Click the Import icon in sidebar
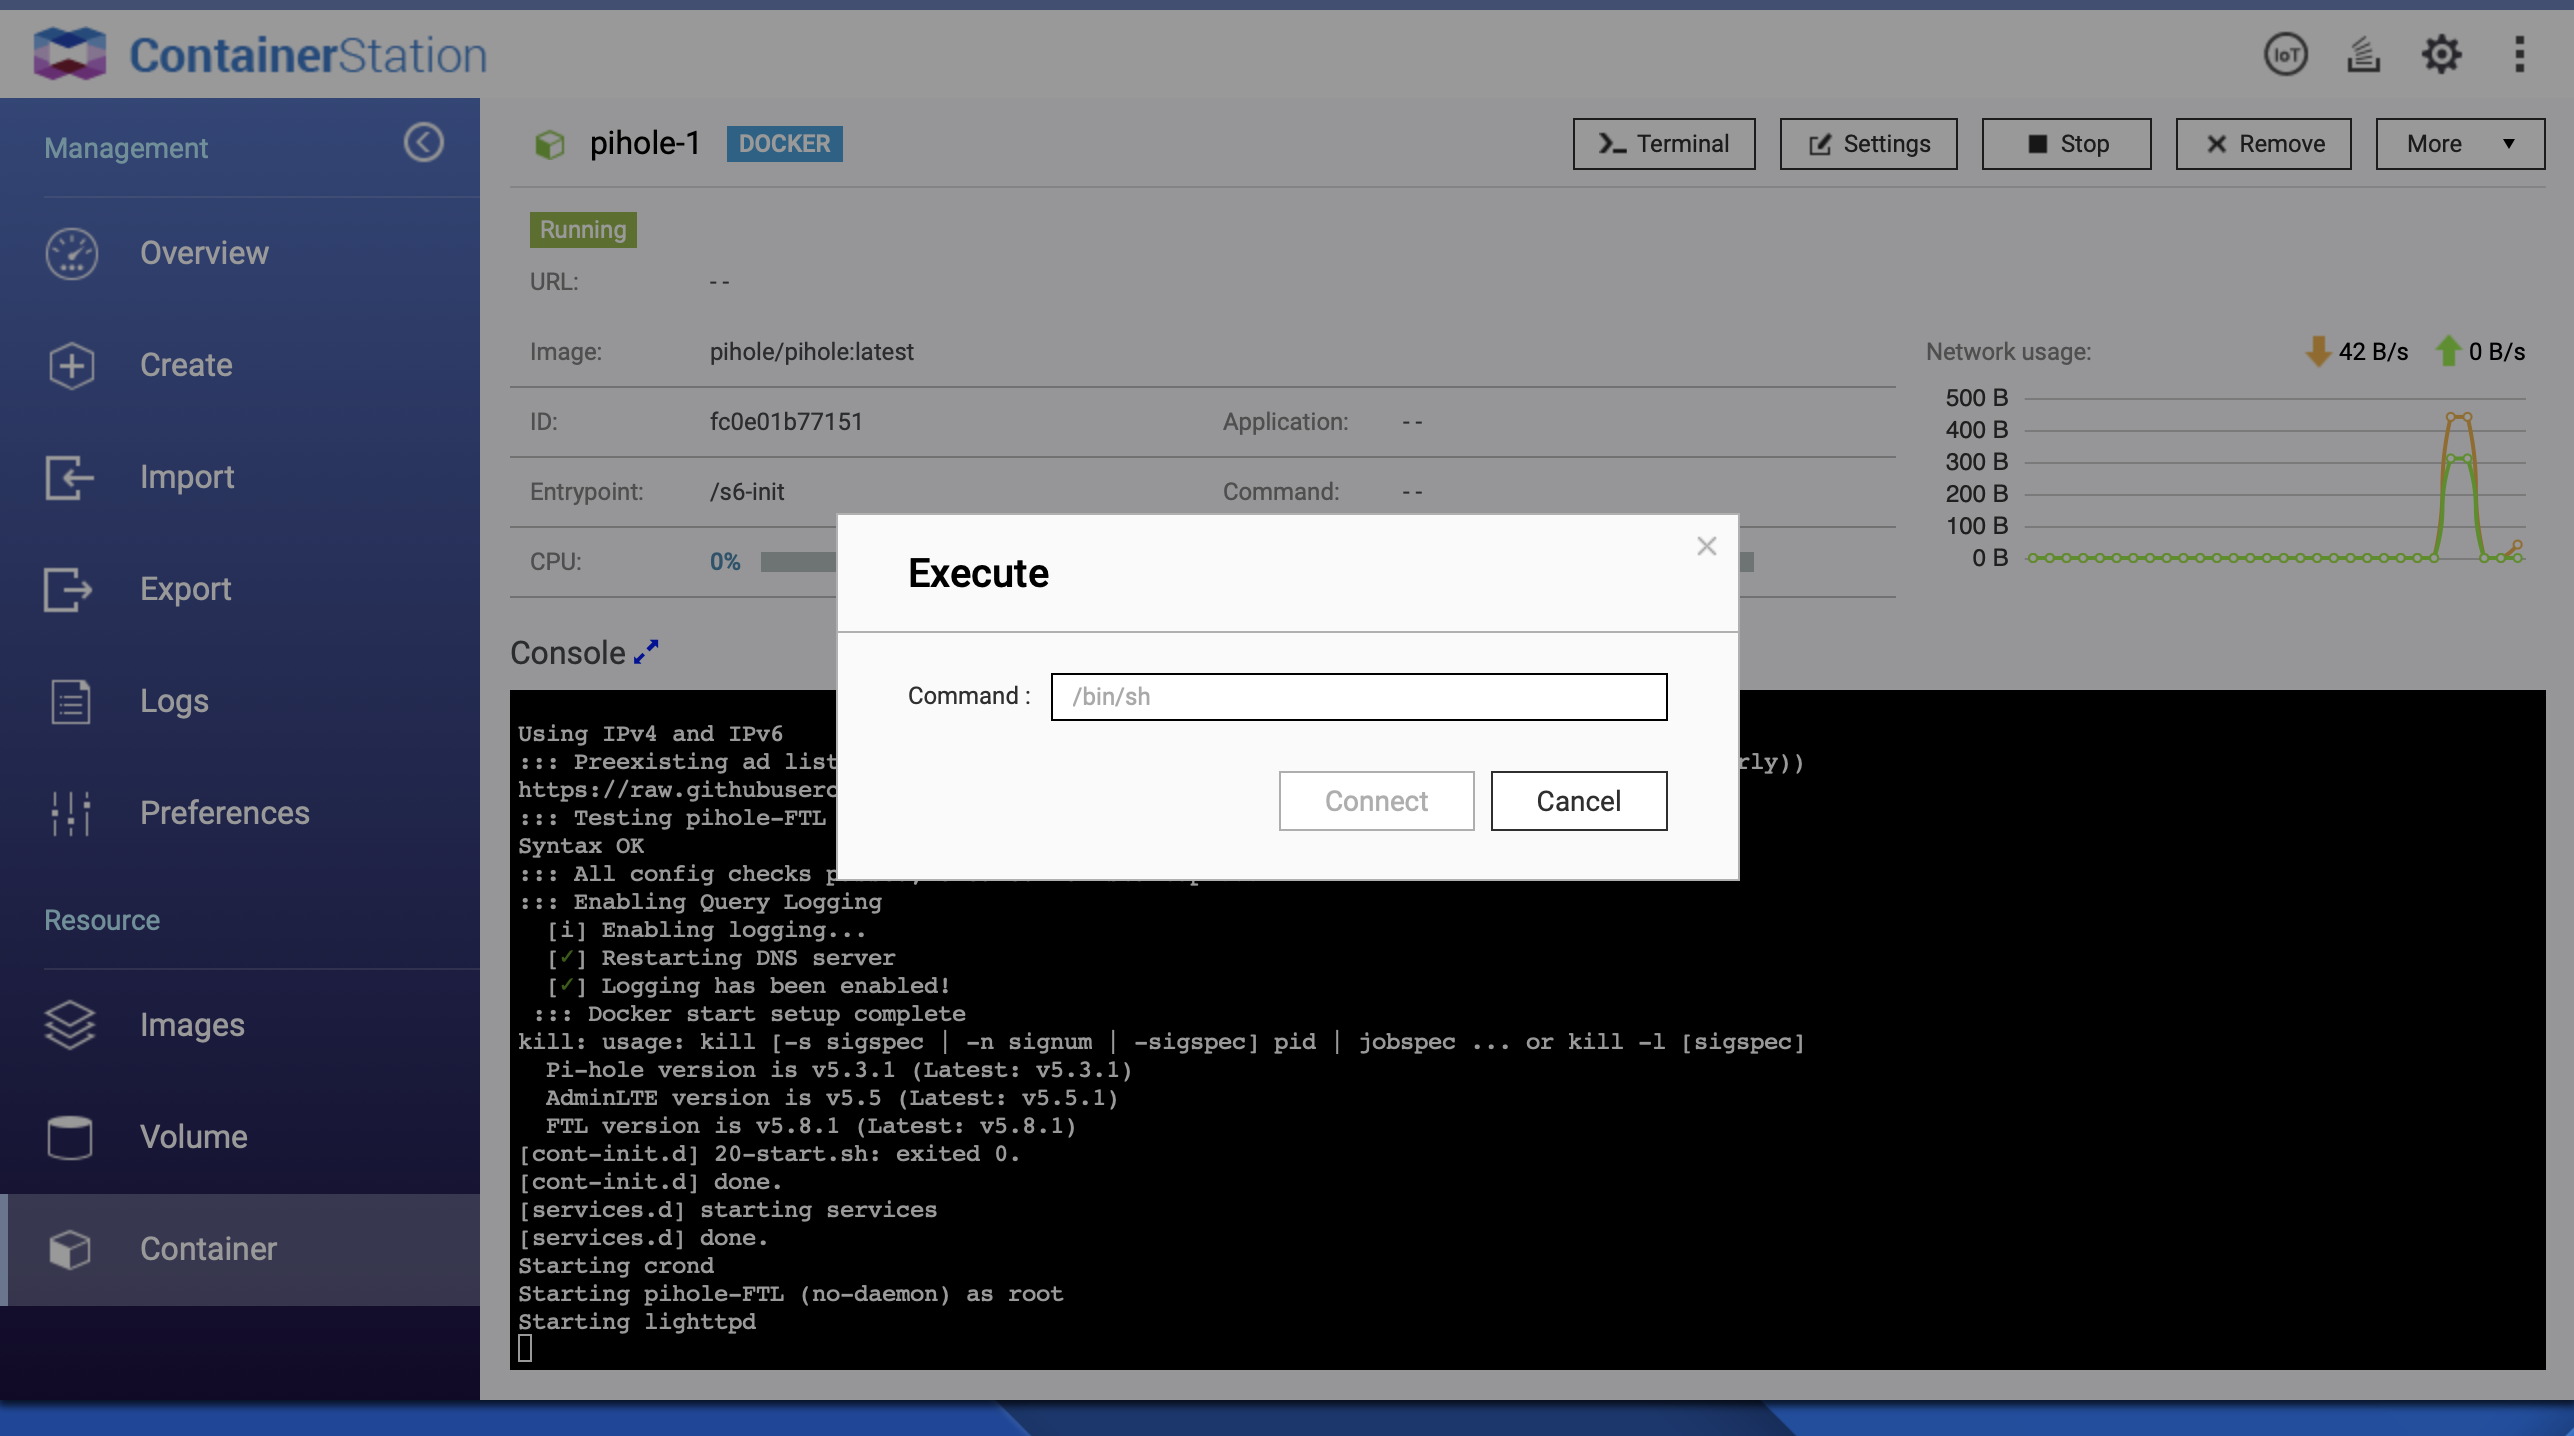 click(70, 477)
